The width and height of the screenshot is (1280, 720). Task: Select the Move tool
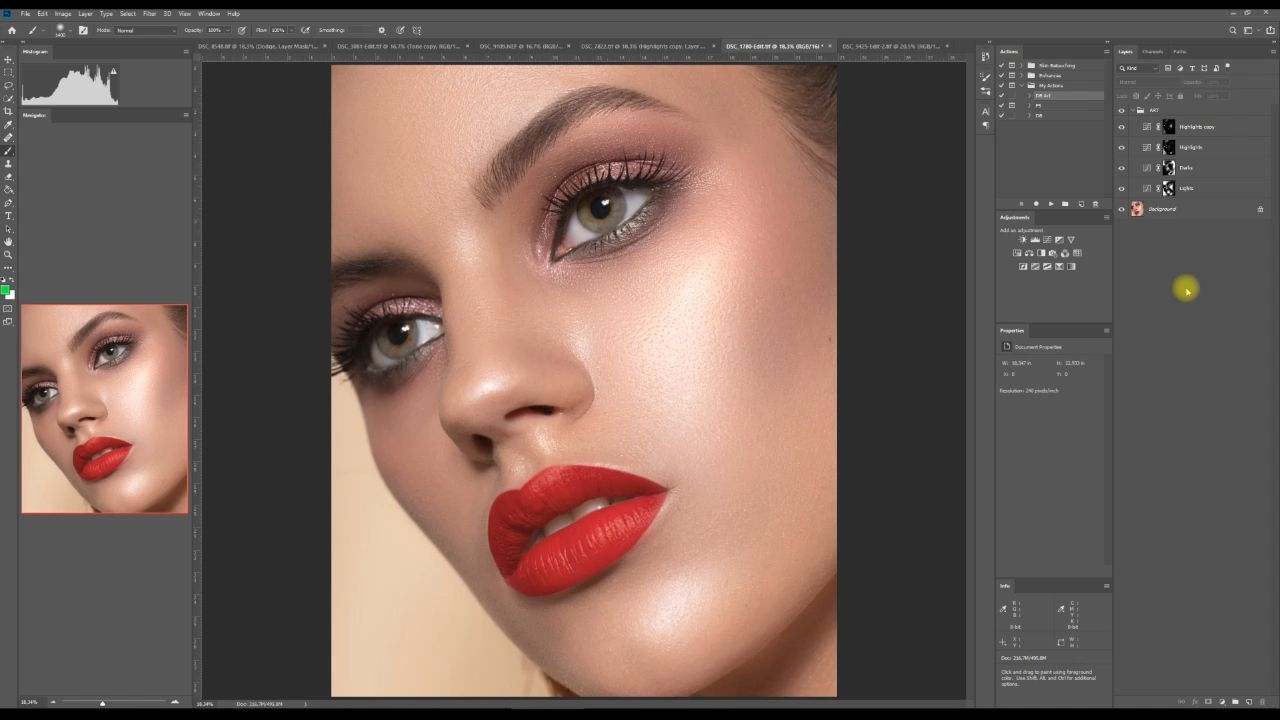pos(8,60)
